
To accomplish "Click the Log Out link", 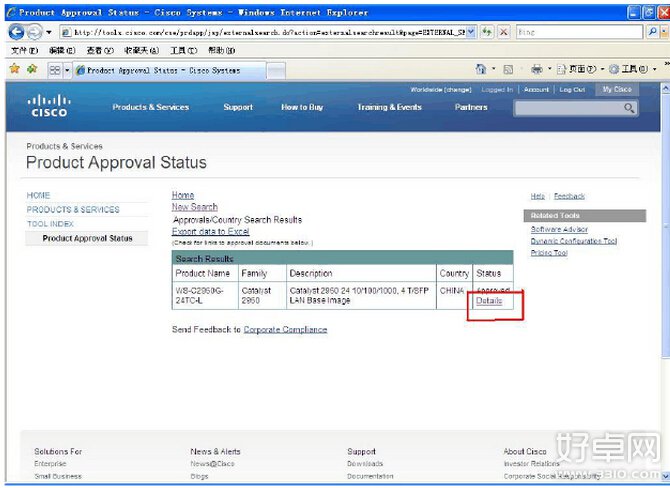I will [x=572, y=90].
